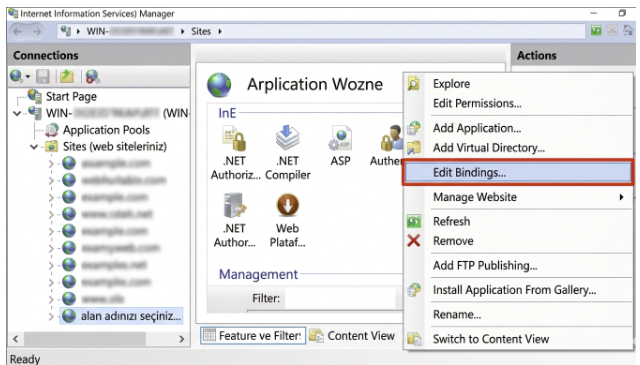Click the Connections save disk icon
The height and width of the screenshot is (365, 640).
[x=42, y=76]
